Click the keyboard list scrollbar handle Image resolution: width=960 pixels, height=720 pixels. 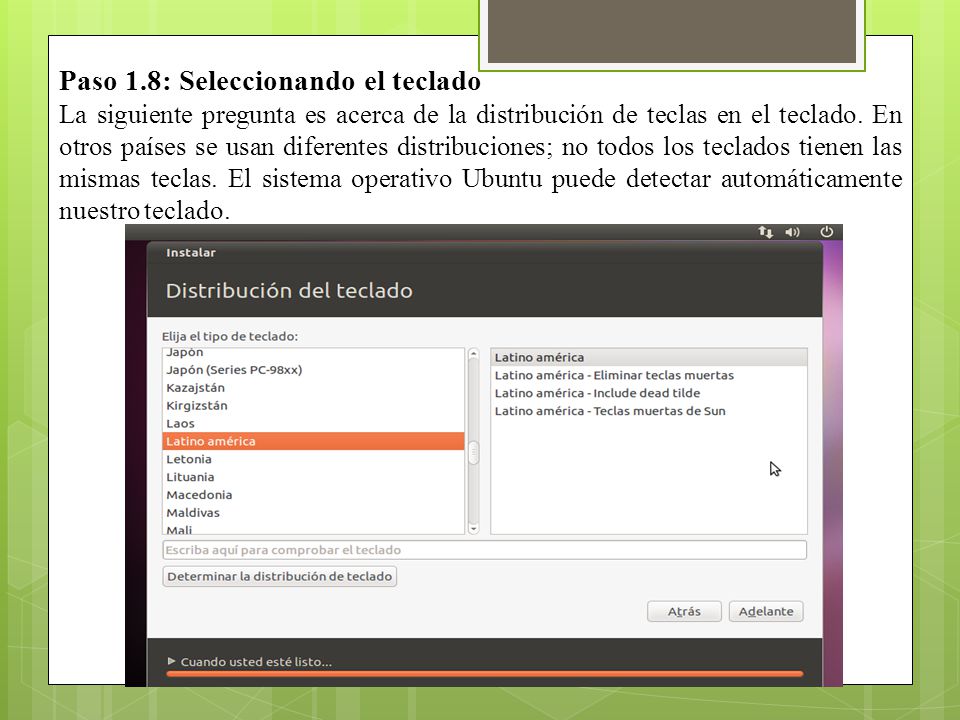tap(473, 454)
